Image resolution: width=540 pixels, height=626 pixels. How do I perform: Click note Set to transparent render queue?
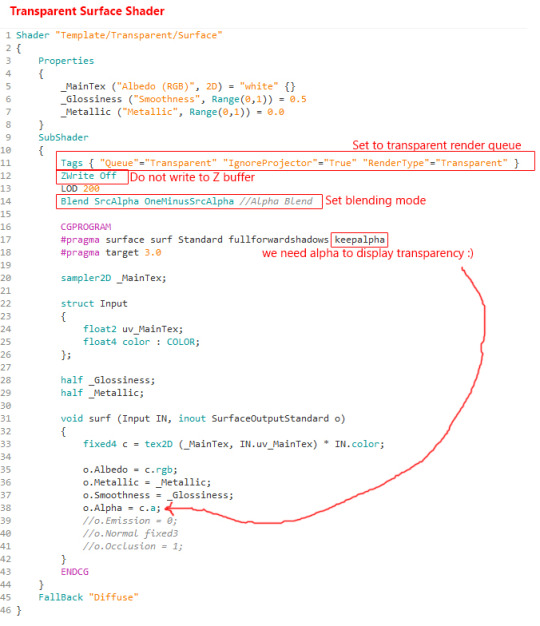coord(437,145)
